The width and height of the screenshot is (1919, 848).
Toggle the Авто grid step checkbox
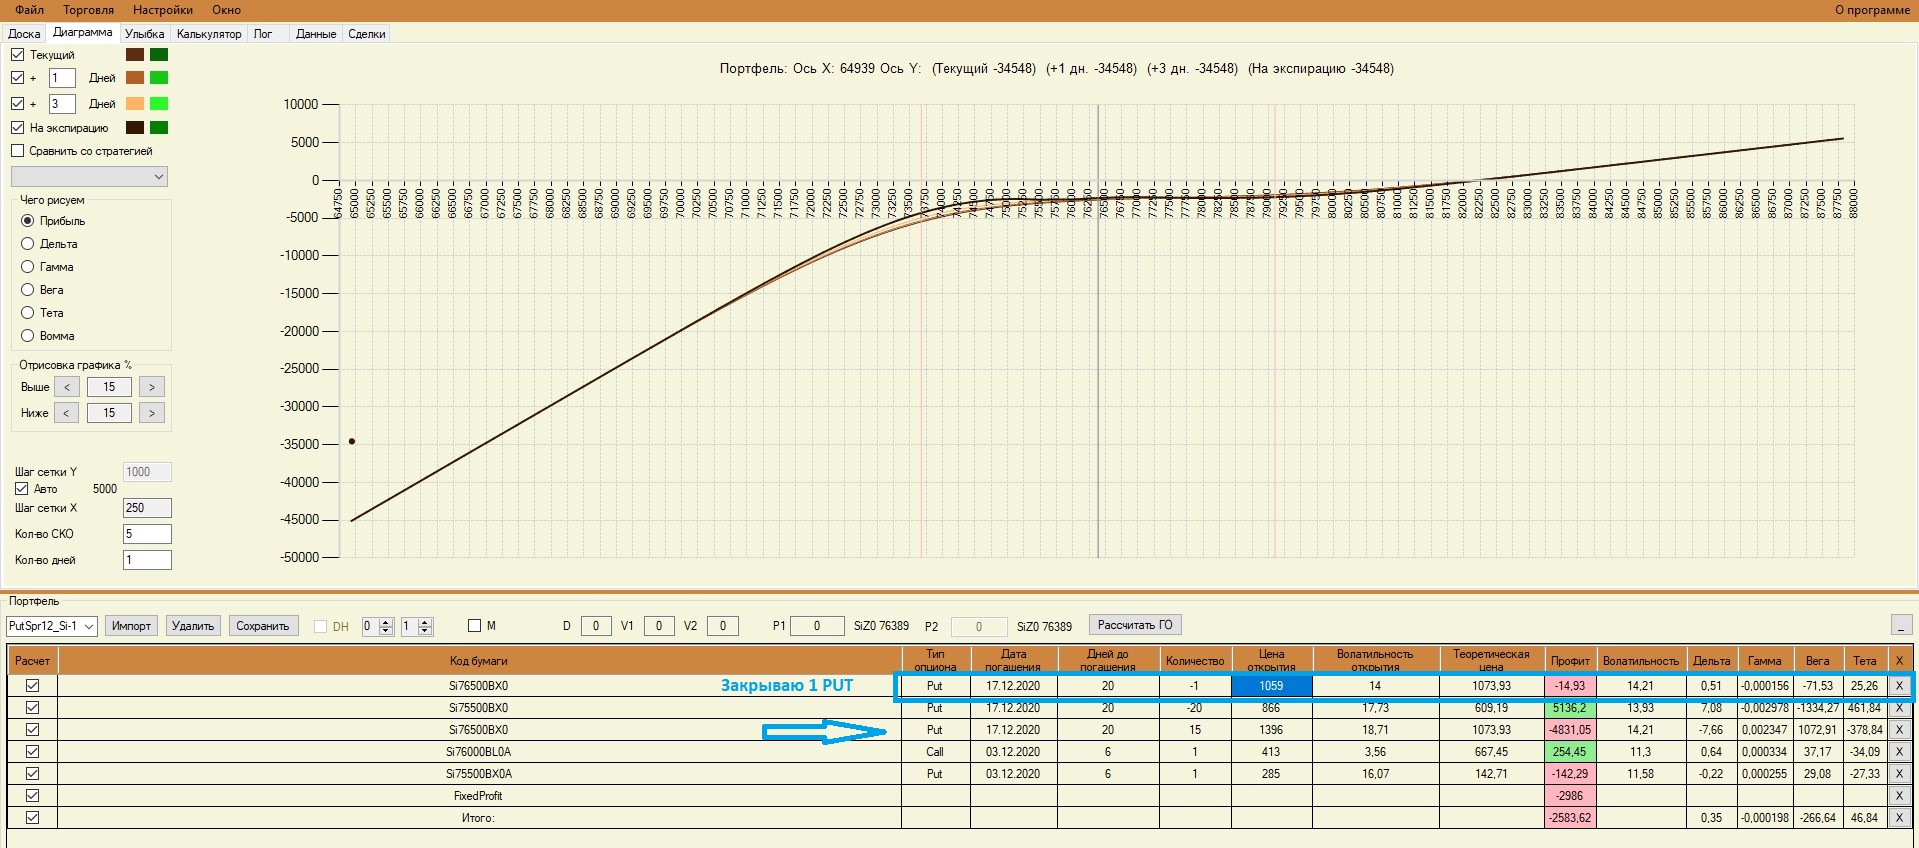[x=21, y=489]
